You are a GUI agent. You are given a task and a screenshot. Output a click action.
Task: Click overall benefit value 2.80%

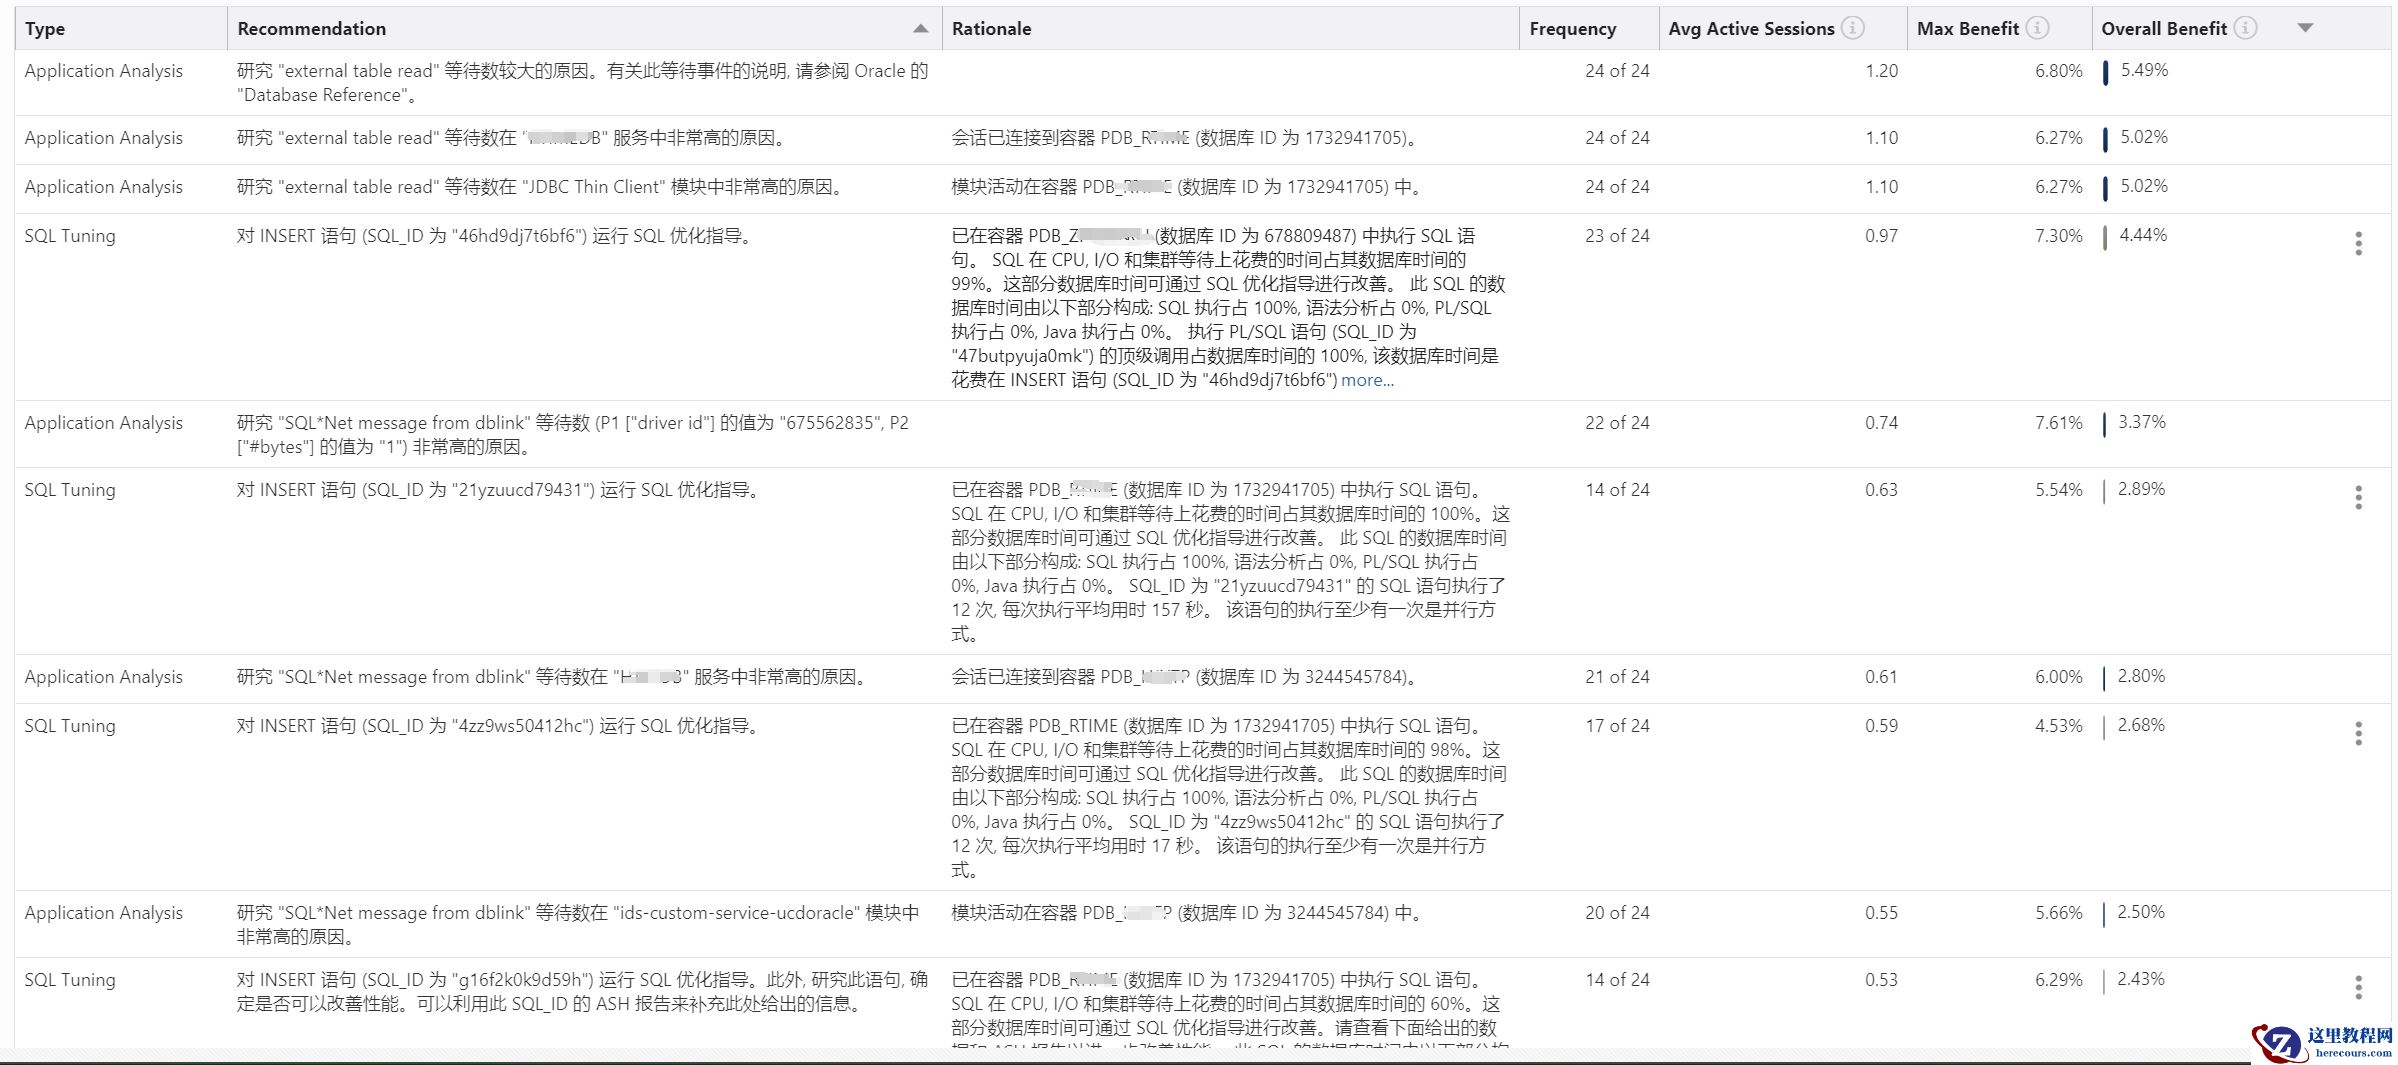pos(2141,676)
